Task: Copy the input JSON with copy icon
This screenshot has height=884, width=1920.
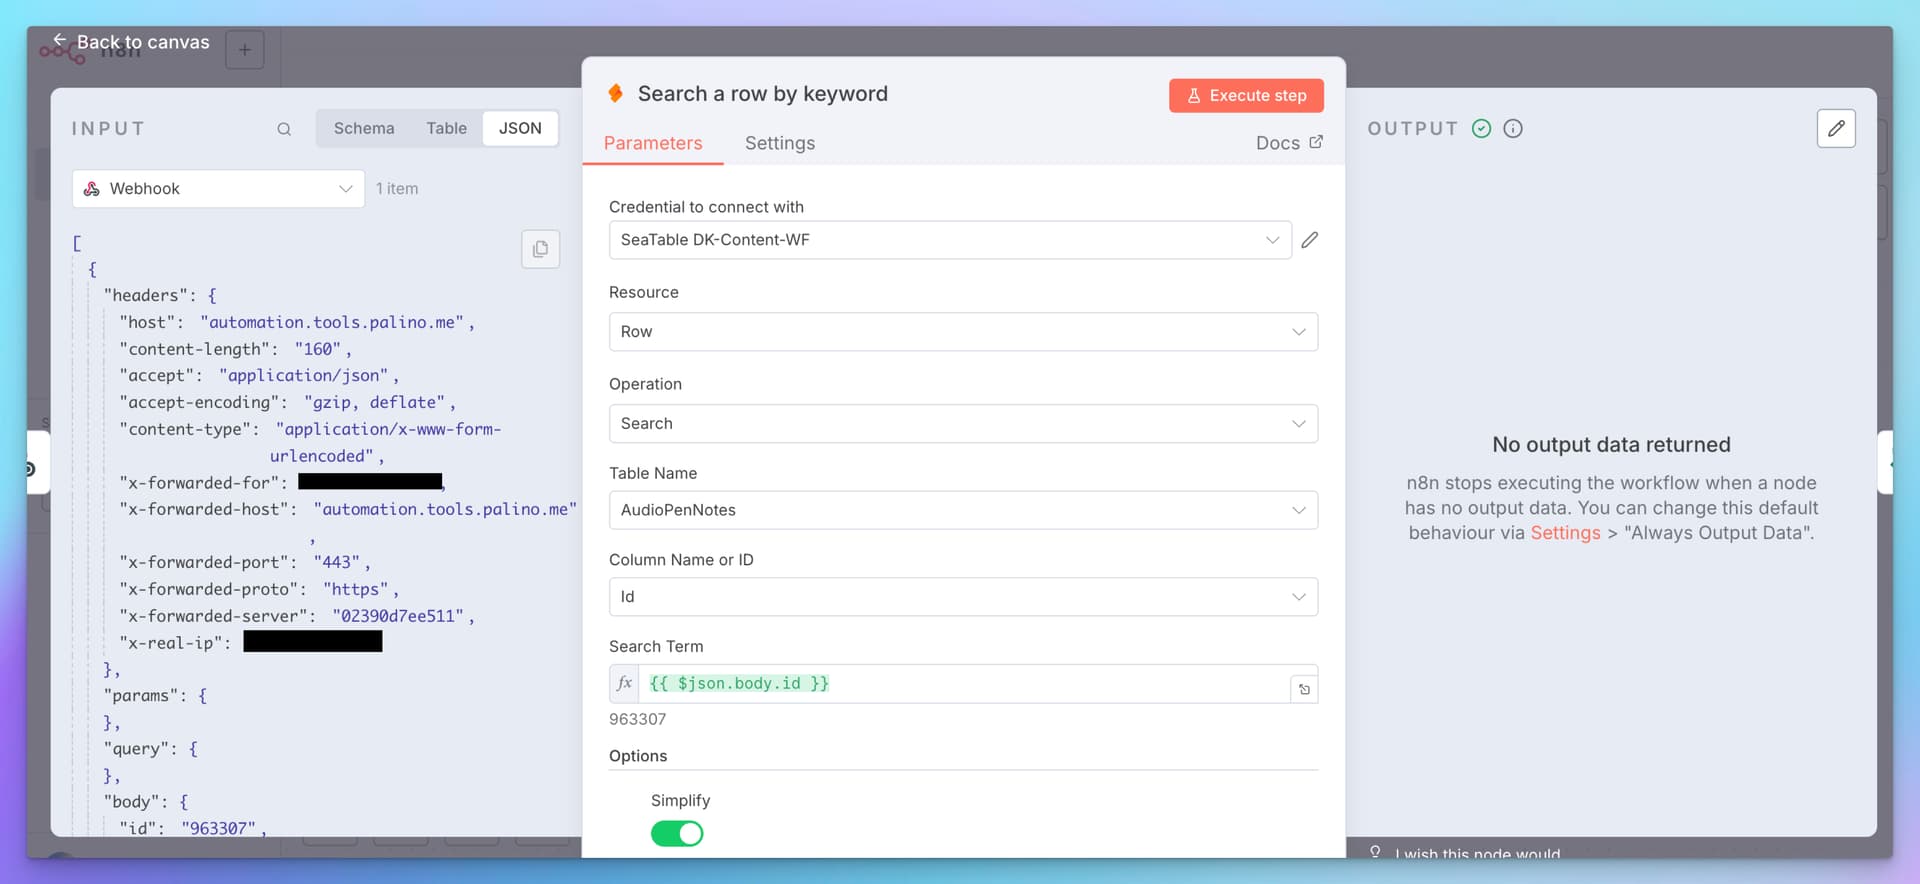Action: tap(540, 249)
